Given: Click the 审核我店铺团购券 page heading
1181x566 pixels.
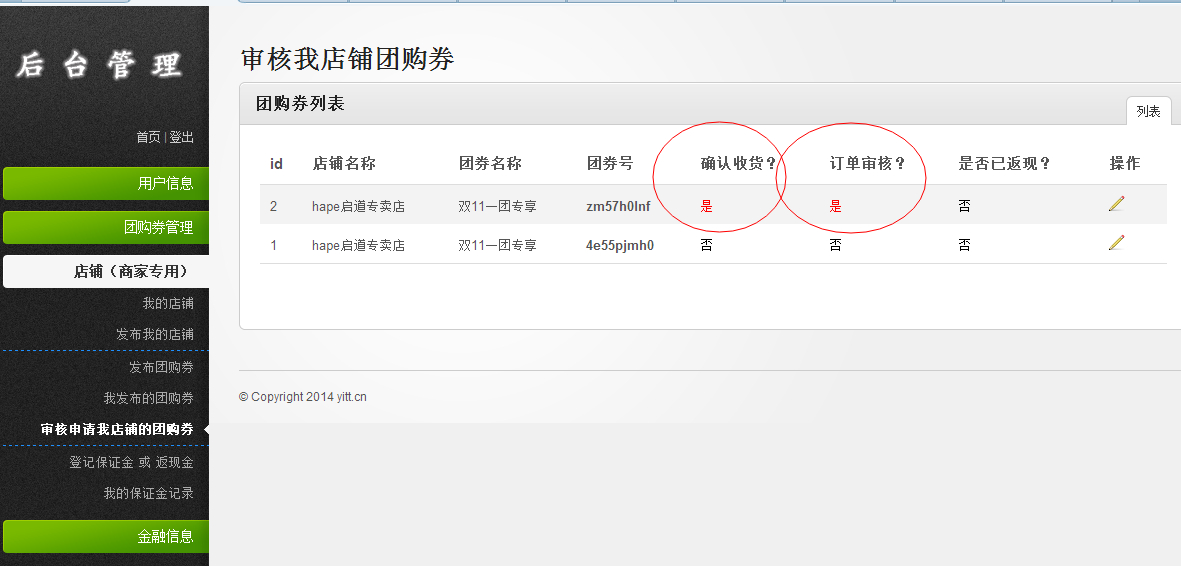Looking at the screenshot, I should (x=347, y=59).
